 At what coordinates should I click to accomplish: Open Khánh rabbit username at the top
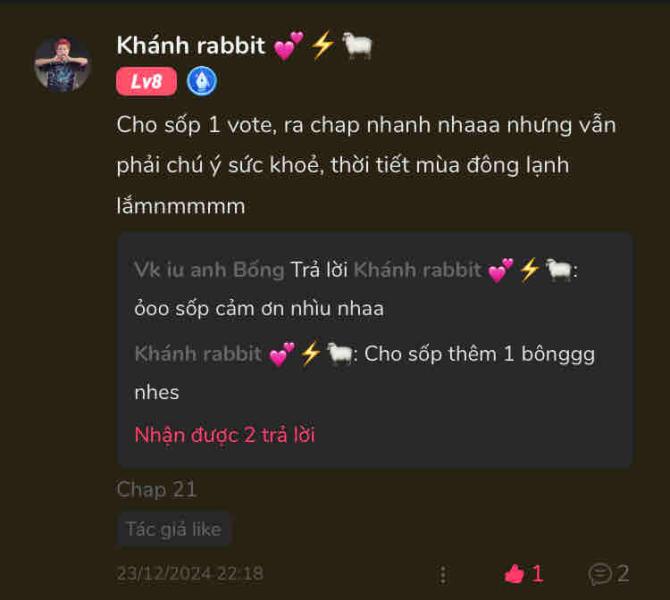[191, 45]
